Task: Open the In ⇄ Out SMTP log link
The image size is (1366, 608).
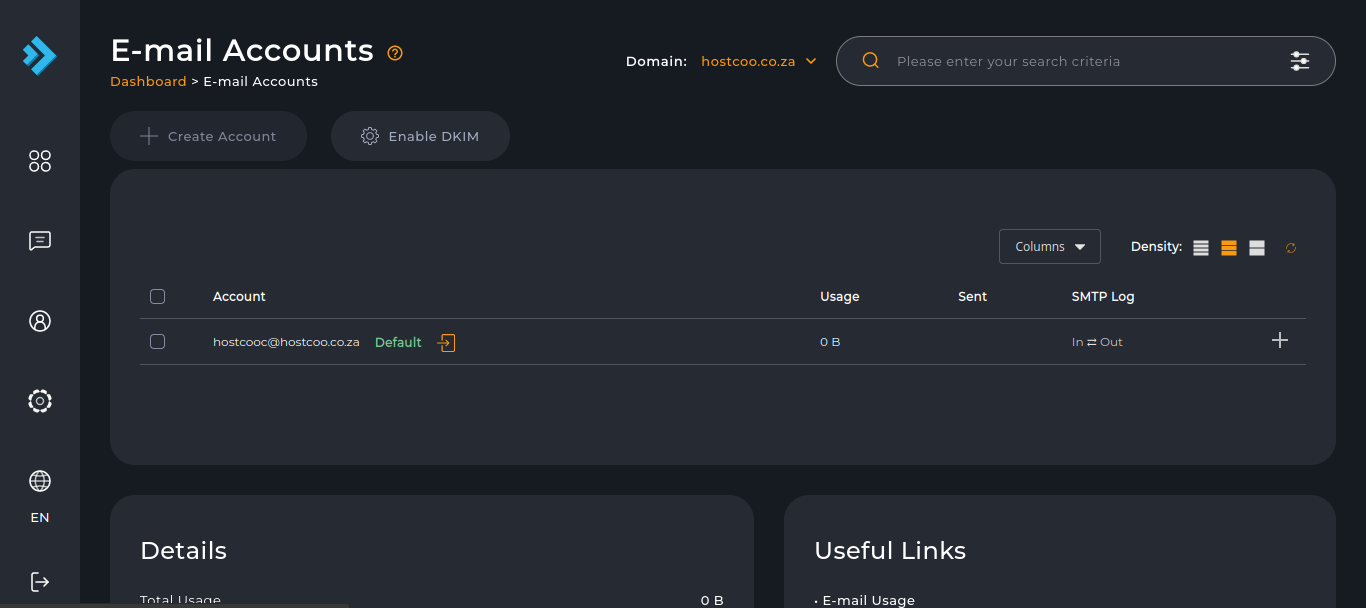Action: 1097,342
